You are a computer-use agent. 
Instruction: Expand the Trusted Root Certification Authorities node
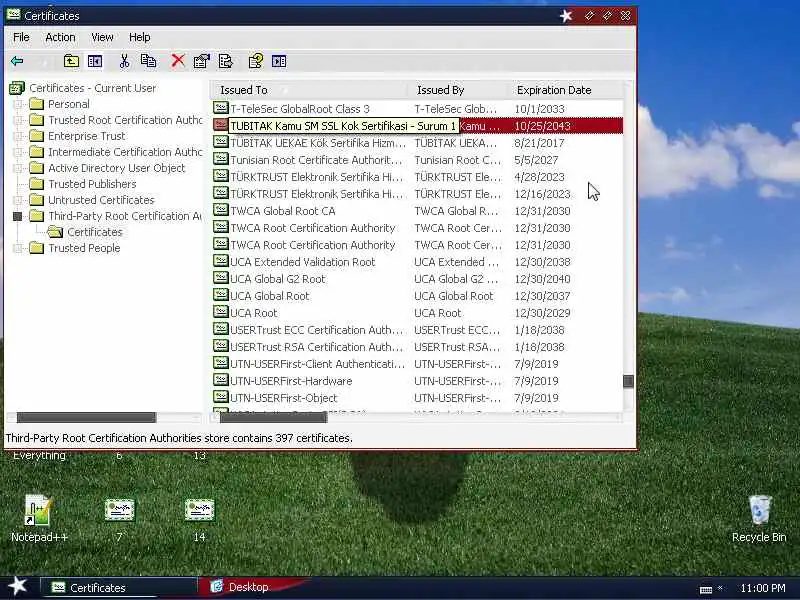pos(18,120)
